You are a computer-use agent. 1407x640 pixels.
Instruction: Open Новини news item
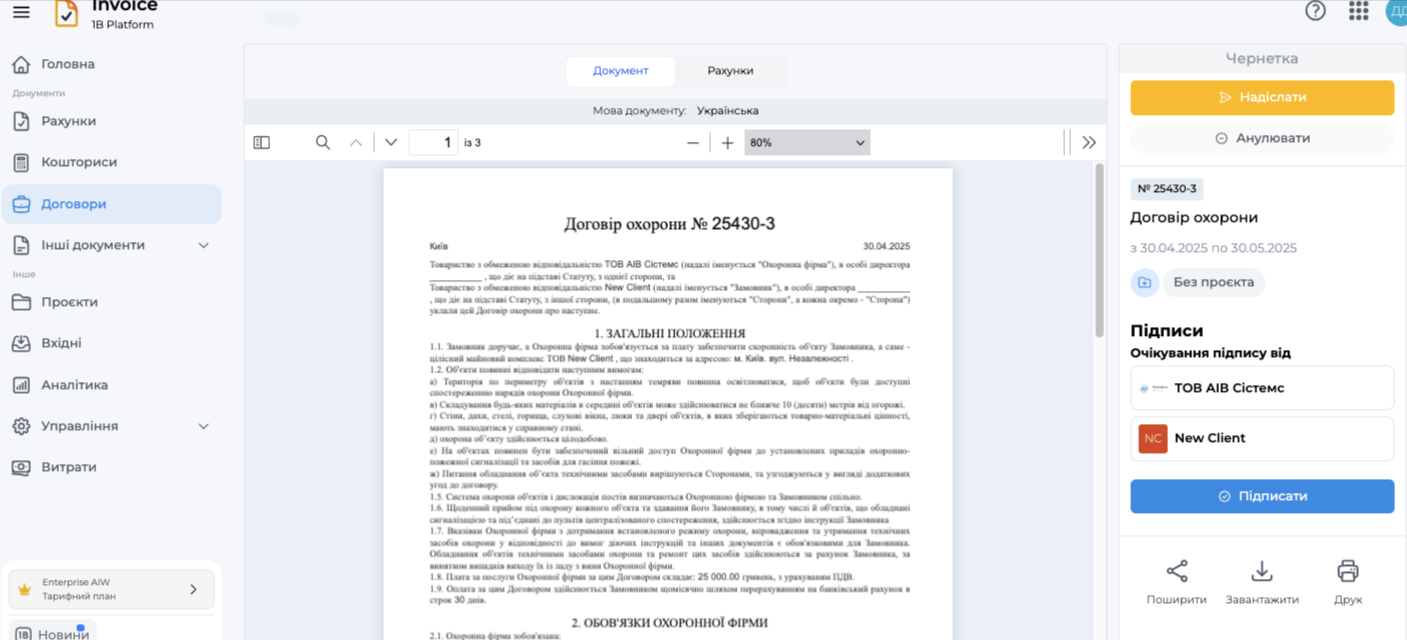point(52,633)
